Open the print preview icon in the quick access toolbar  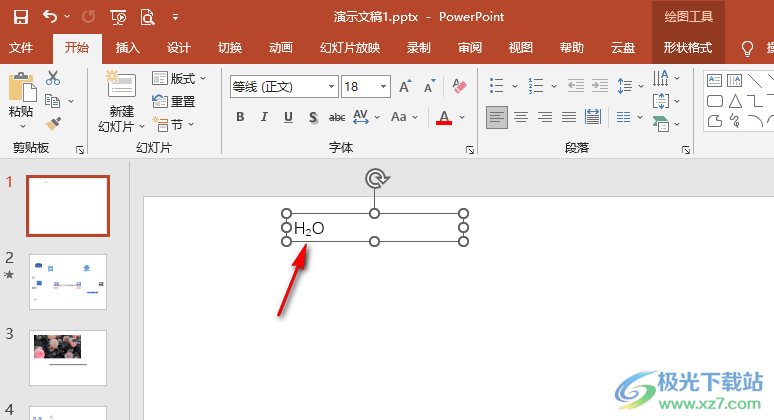pyautogui.click(x=147, y=17)
